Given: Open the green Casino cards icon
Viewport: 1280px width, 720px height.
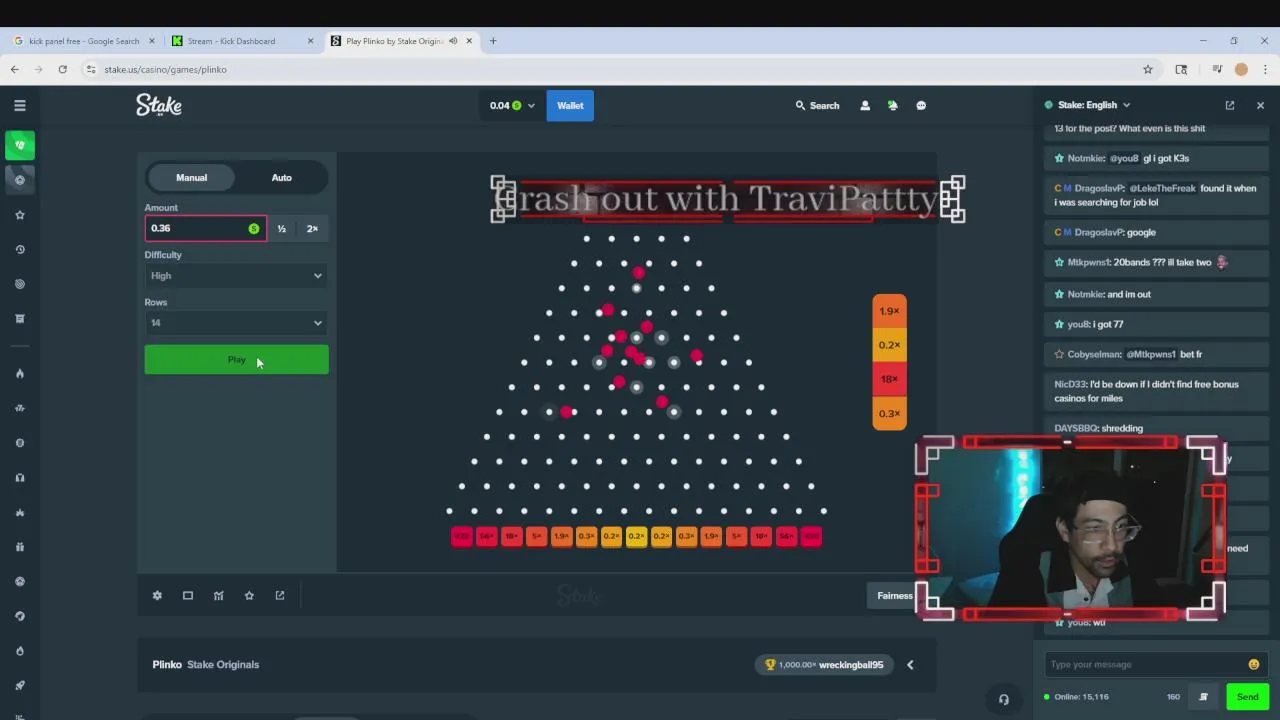Looking at the screenshot, I should pos(19,145).
